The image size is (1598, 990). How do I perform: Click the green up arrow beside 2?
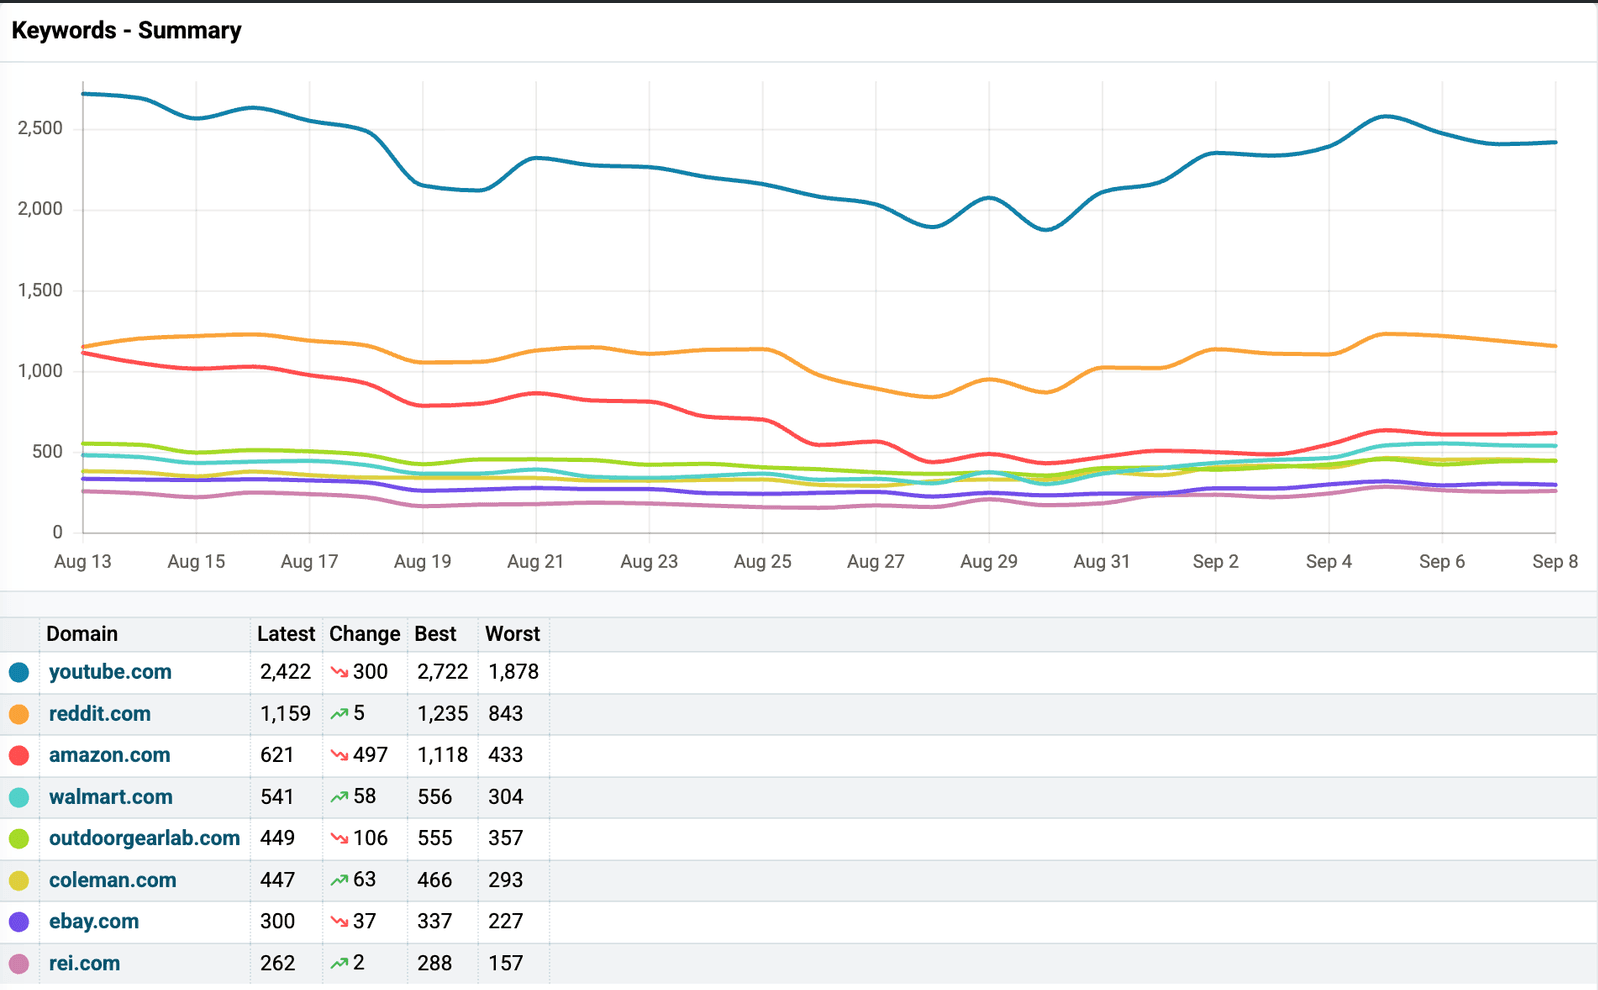tap(339, 963)
